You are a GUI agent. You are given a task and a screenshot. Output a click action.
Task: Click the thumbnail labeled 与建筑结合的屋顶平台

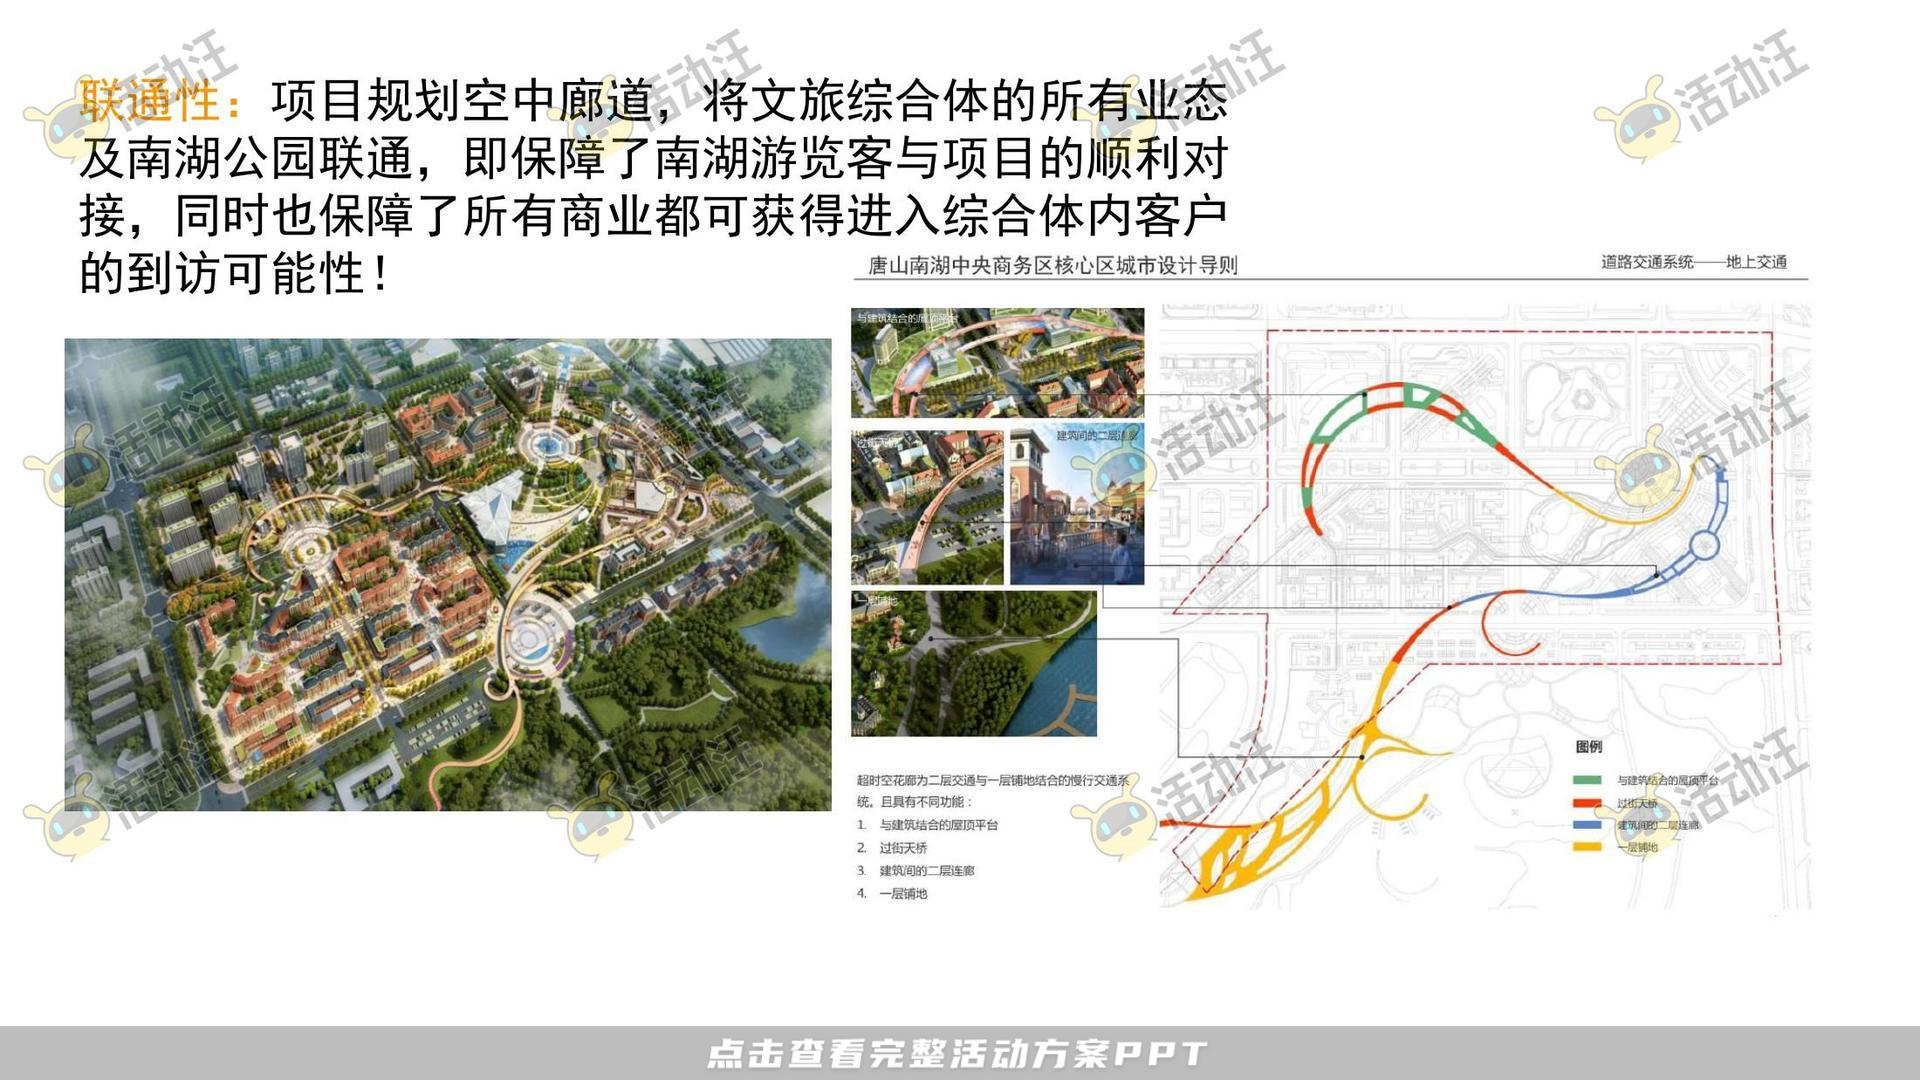997,362
